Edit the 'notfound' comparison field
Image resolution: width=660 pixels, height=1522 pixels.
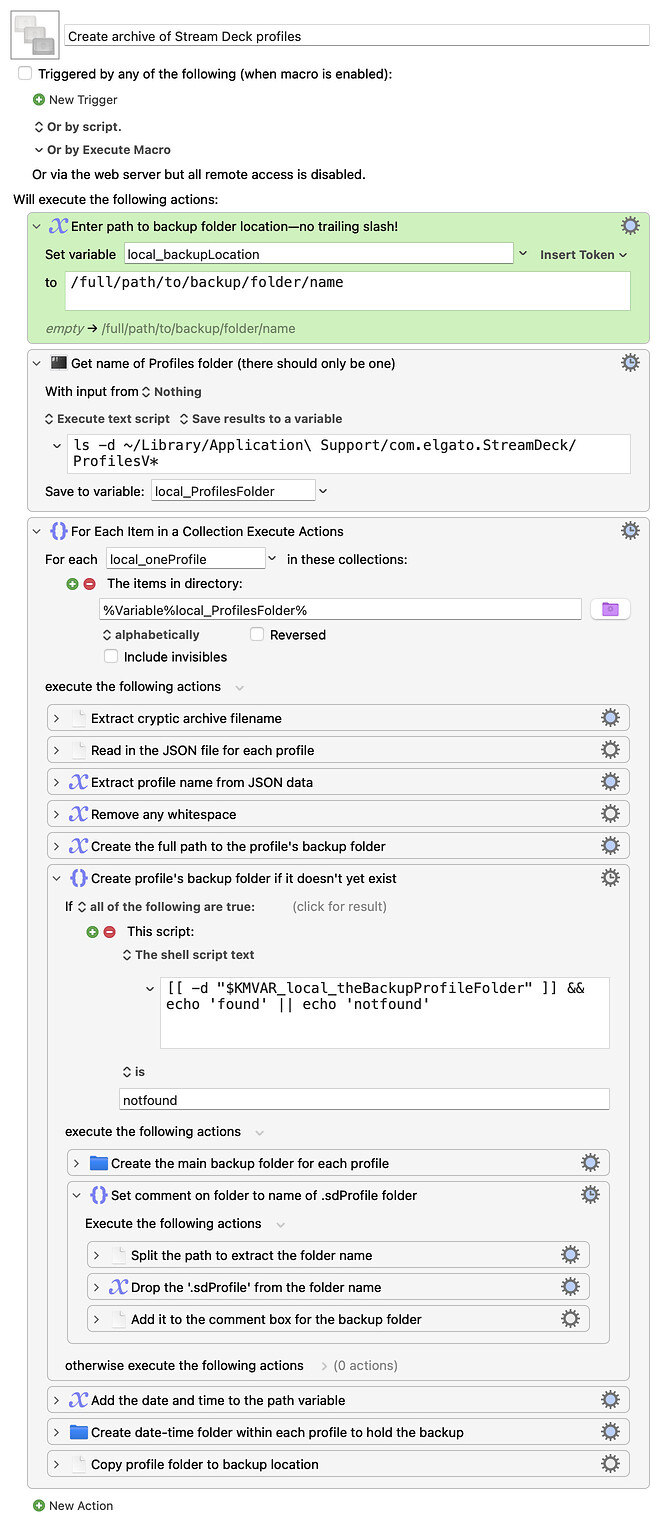[364, 1100]
